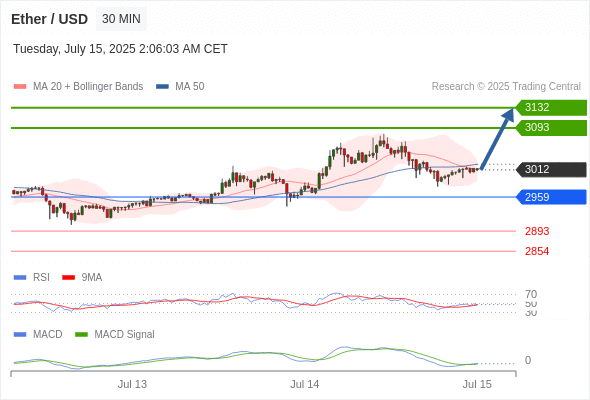Screen dimensions: 590x400
Task: Click the green MACD Signal legend swatch
Action: tap(81, 335)
